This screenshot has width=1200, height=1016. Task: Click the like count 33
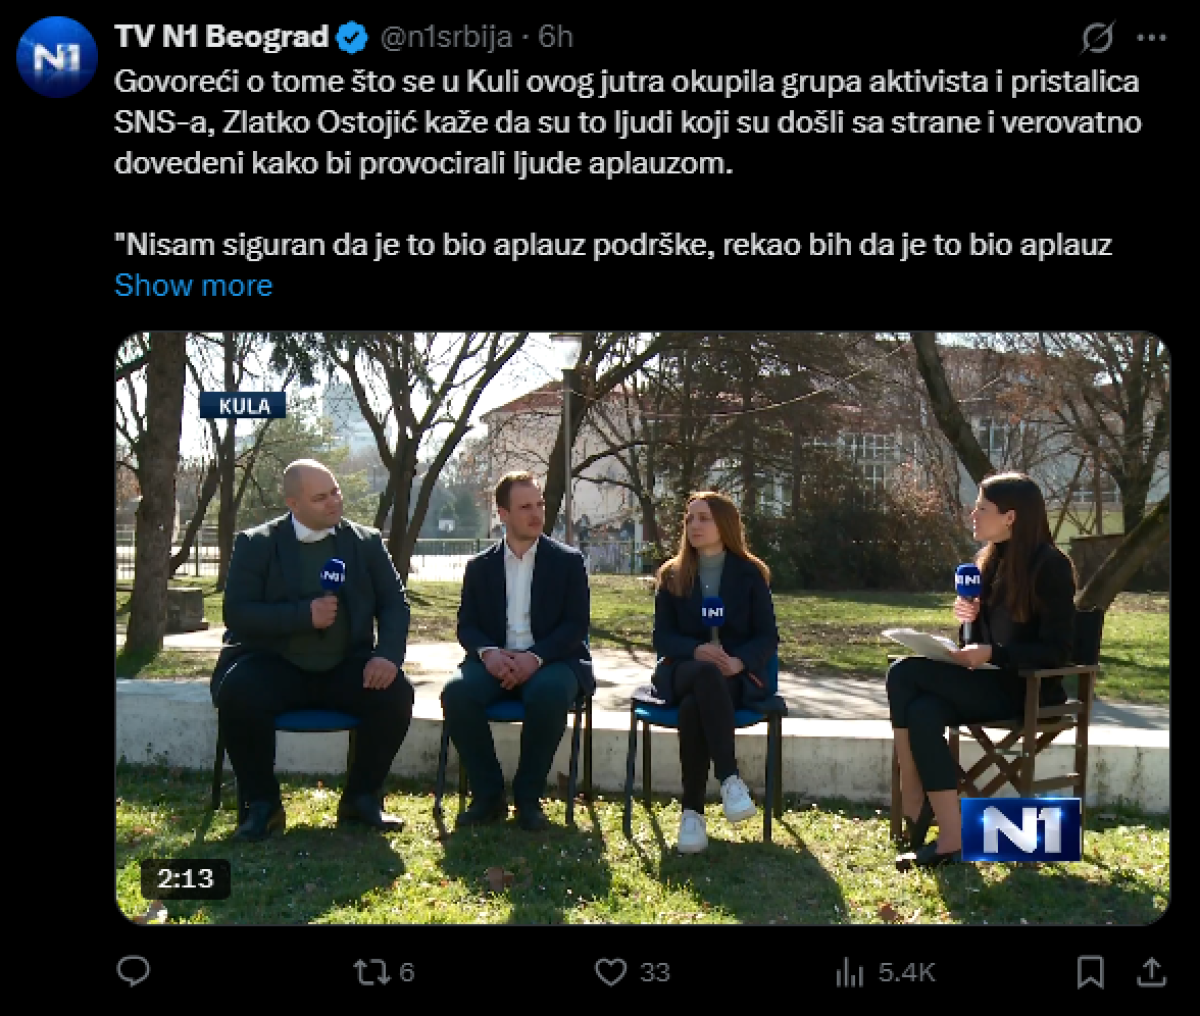655,972
